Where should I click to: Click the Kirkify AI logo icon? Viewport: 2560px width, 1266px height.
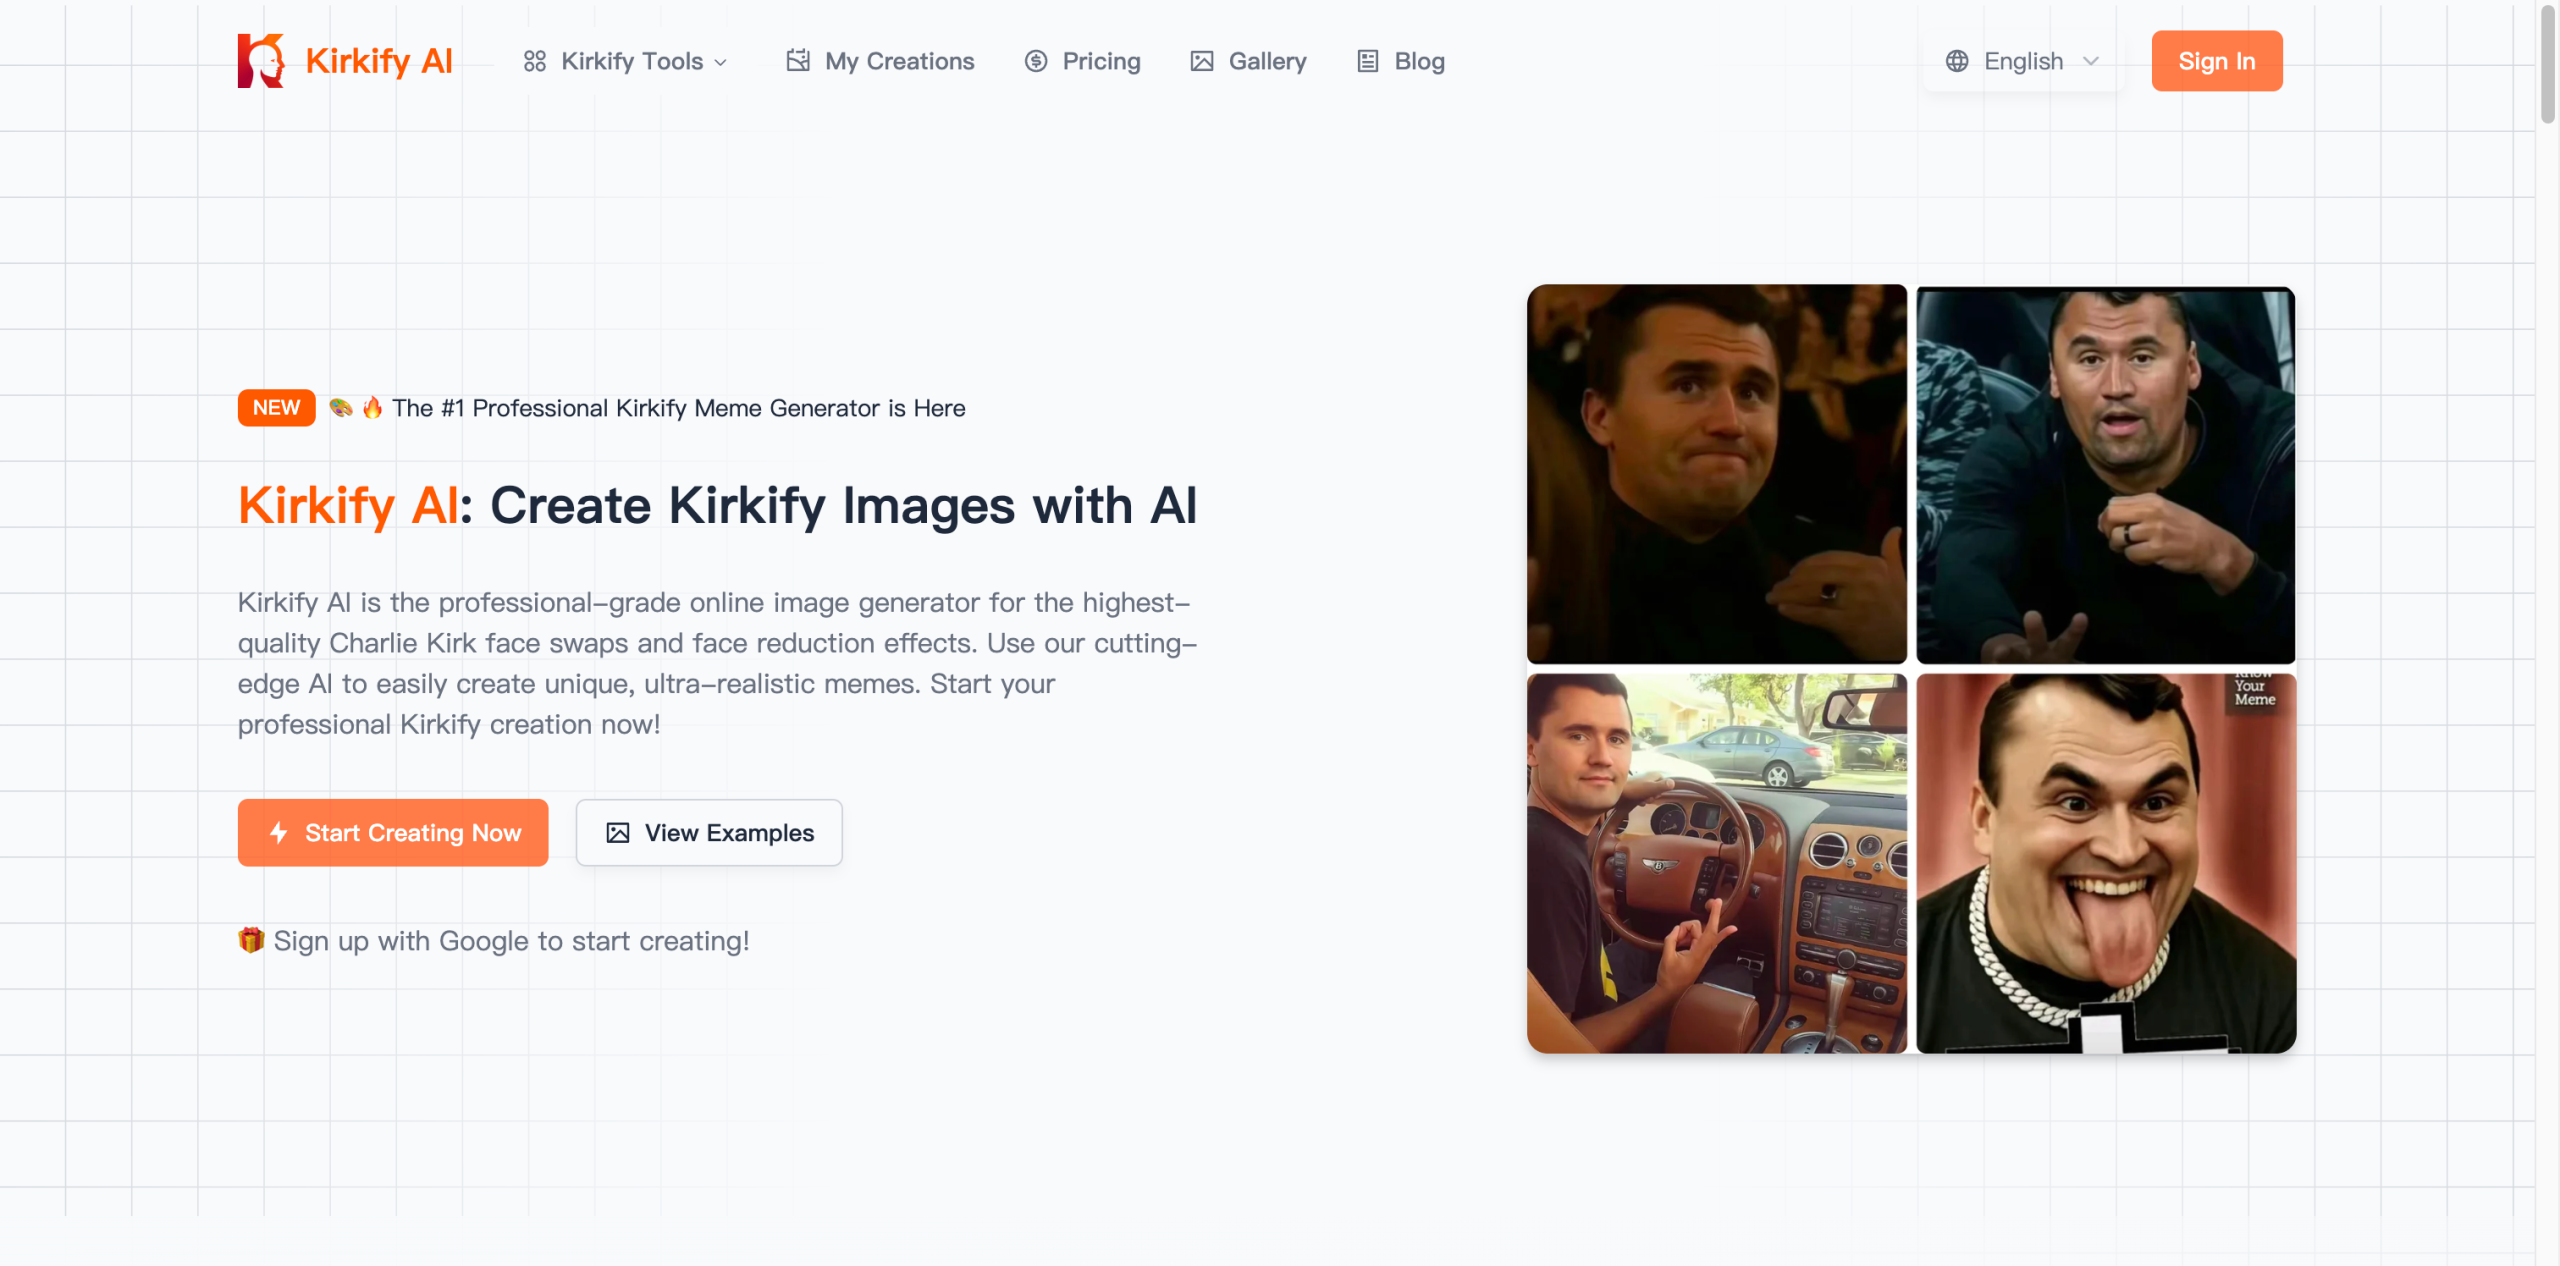coord(263,60)
